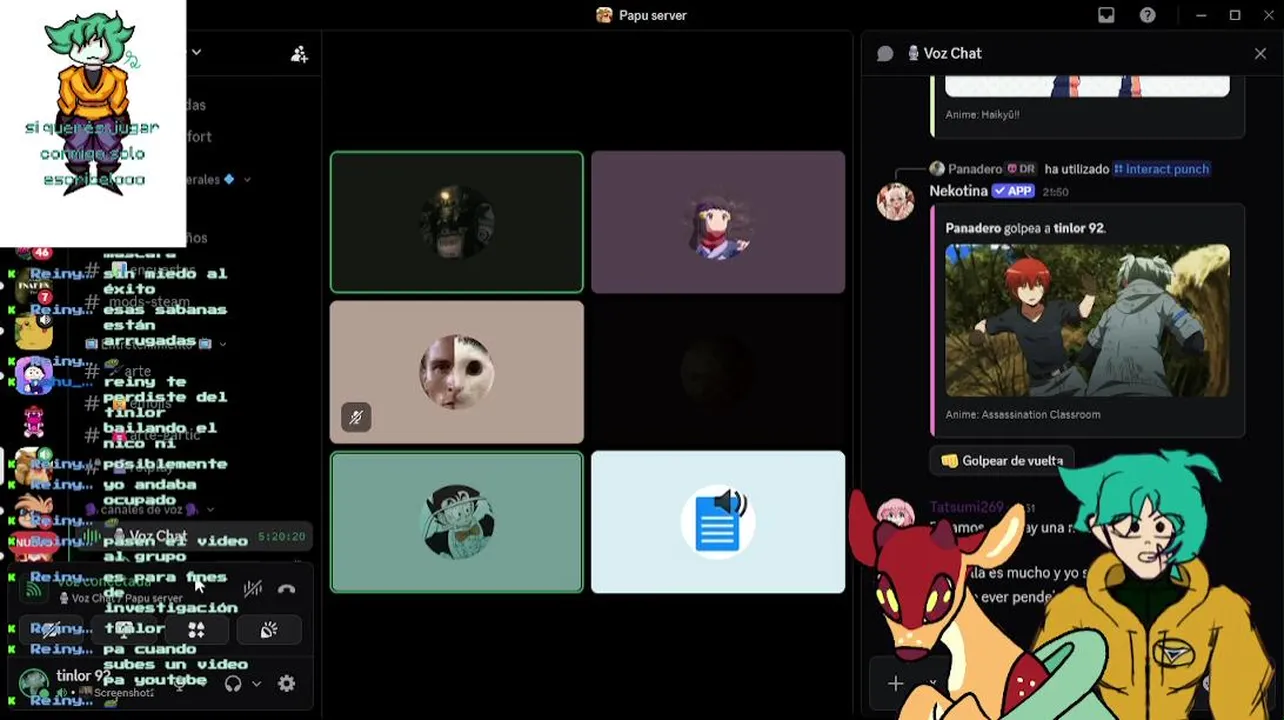Focus the blue document speaker tile
This screenshot has height=720, width=1284.
718,522
